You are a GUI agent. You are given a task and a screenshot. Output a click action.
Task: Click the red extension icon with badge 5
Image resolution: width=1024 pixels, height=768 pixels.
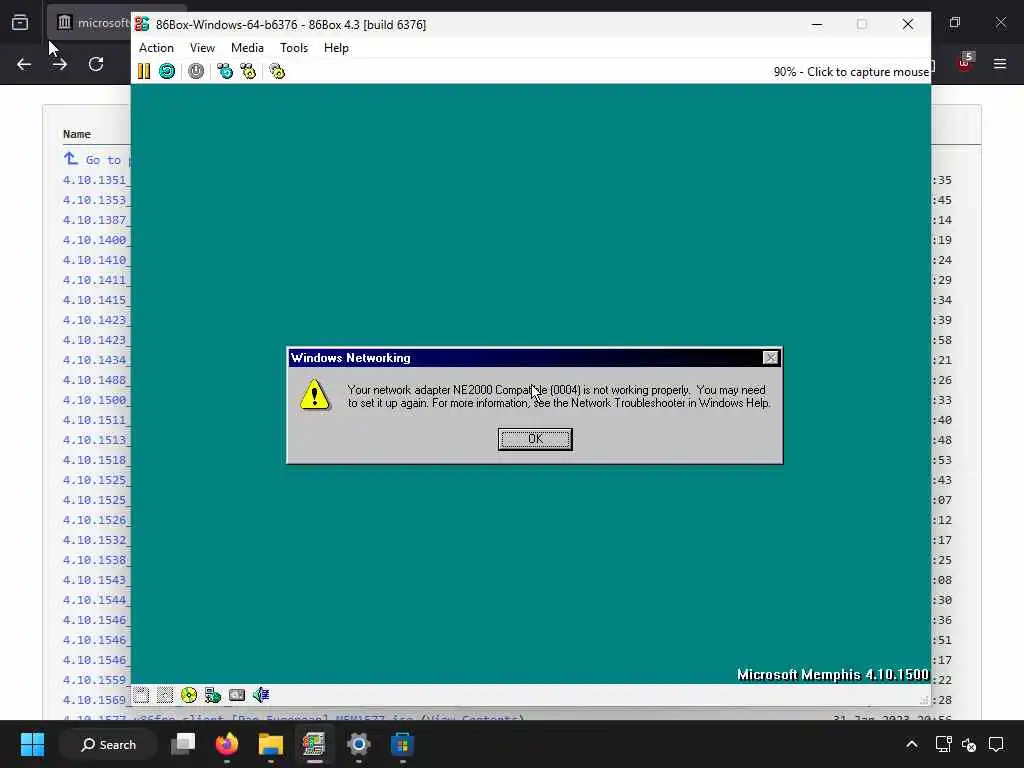point(965,62)
